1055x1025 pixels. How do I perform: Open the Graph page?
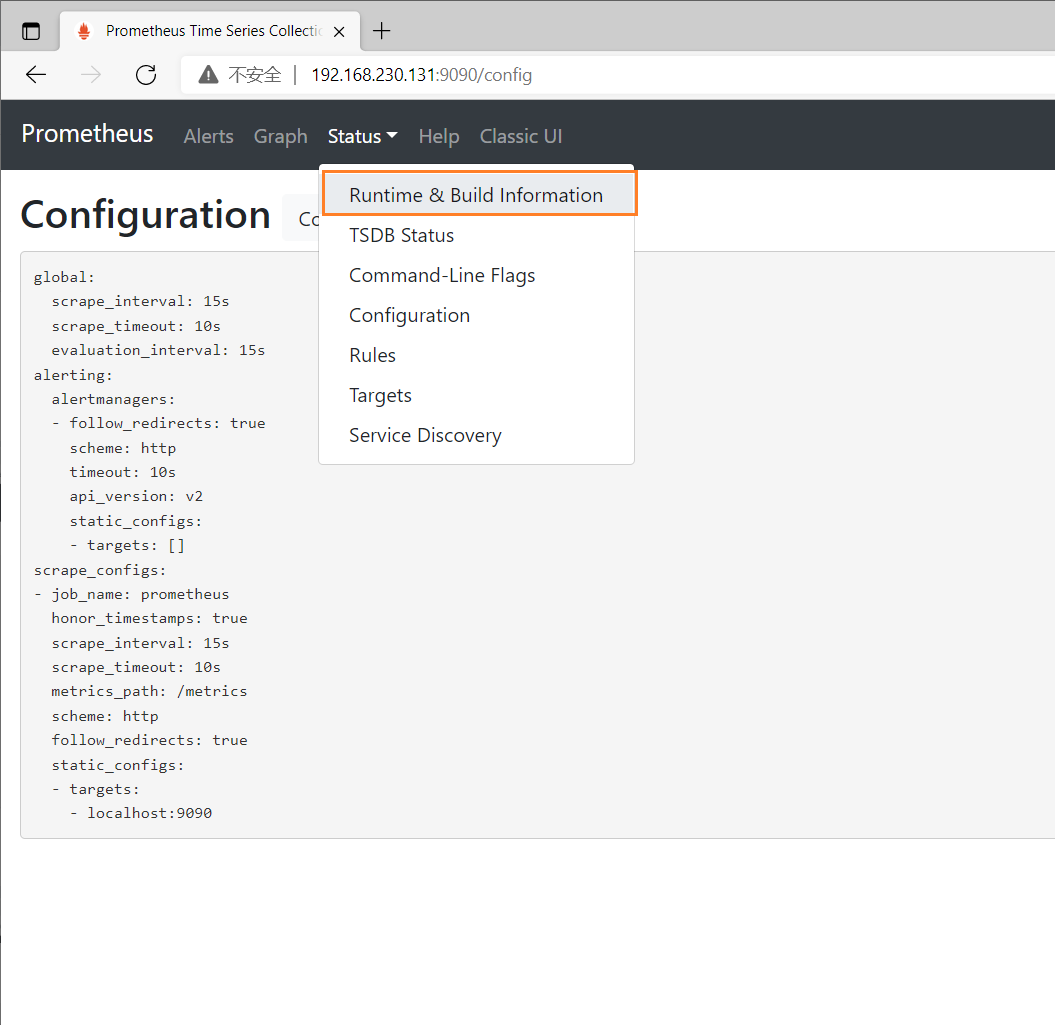coord(281,137)
